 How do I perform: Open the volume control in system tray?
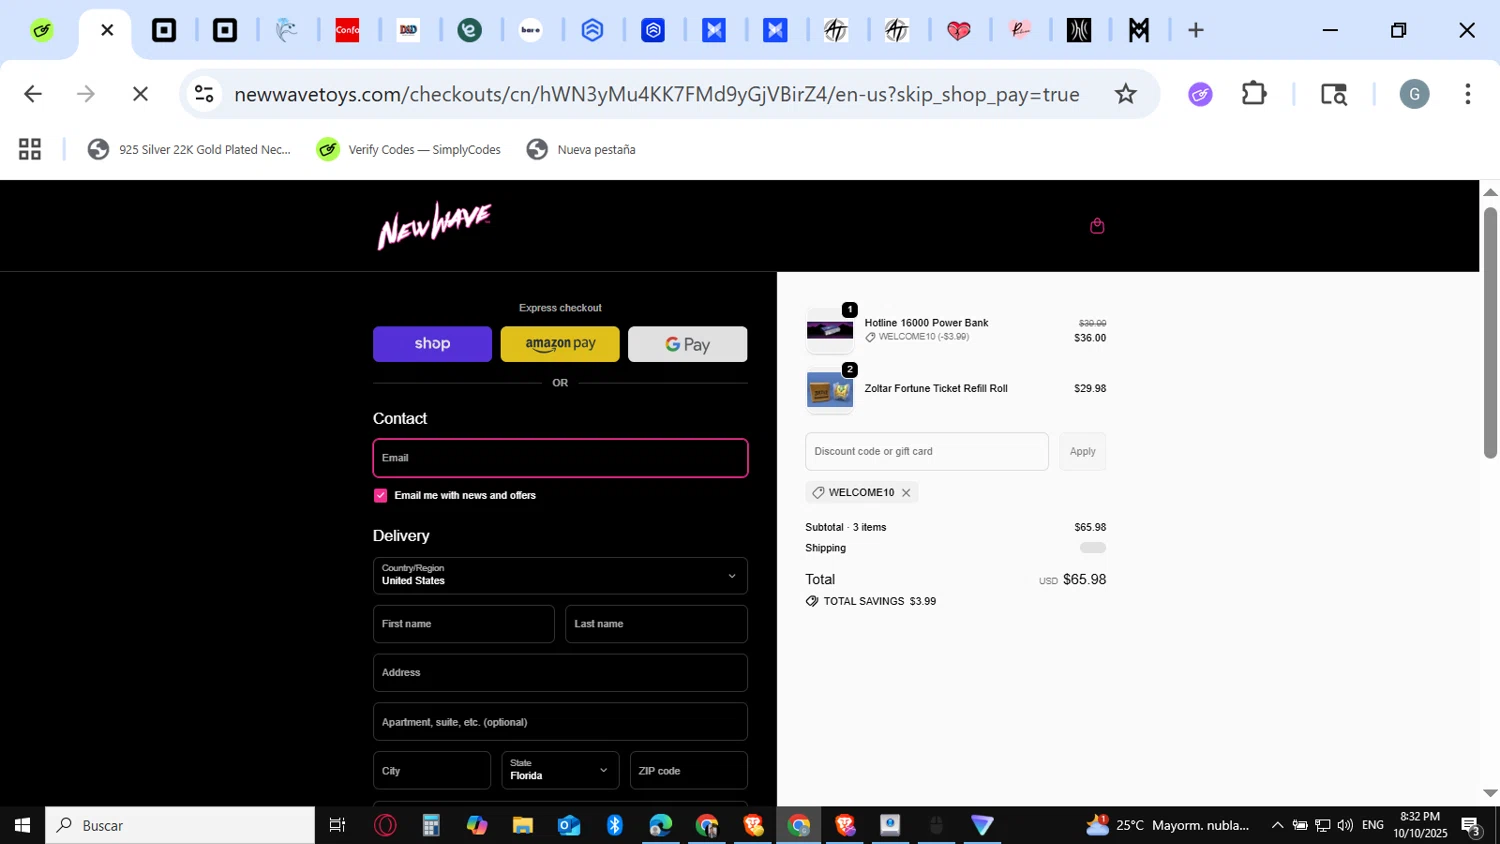pos(1345,825)
